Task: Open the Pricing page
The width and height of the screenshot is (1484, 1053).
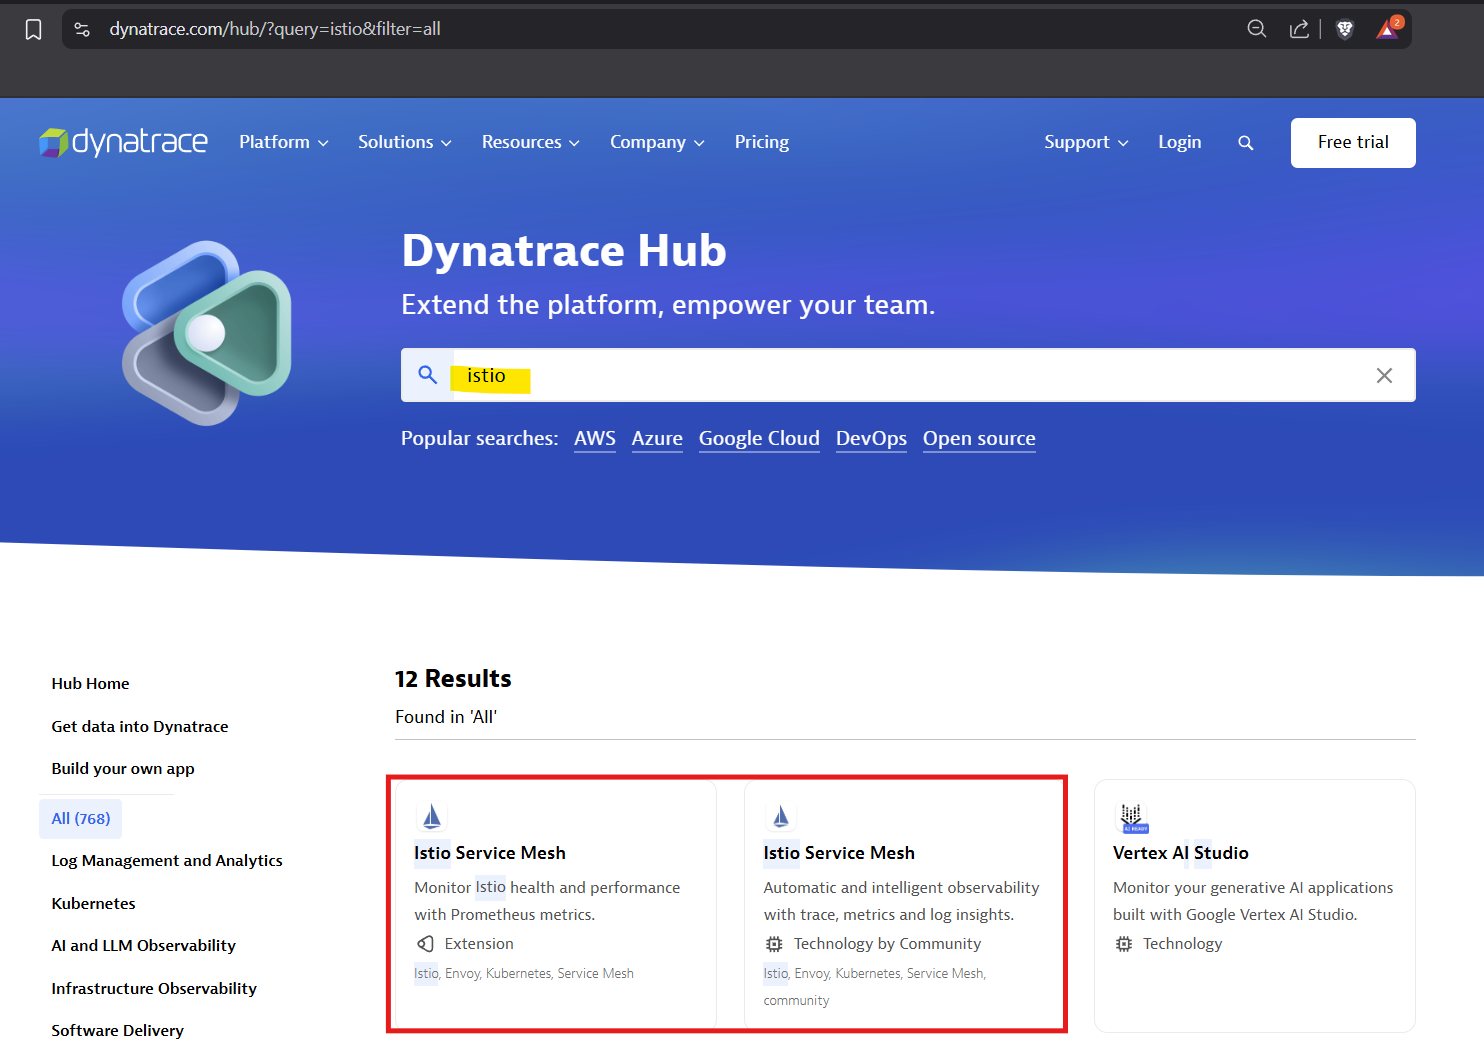Action: [762, 142]
